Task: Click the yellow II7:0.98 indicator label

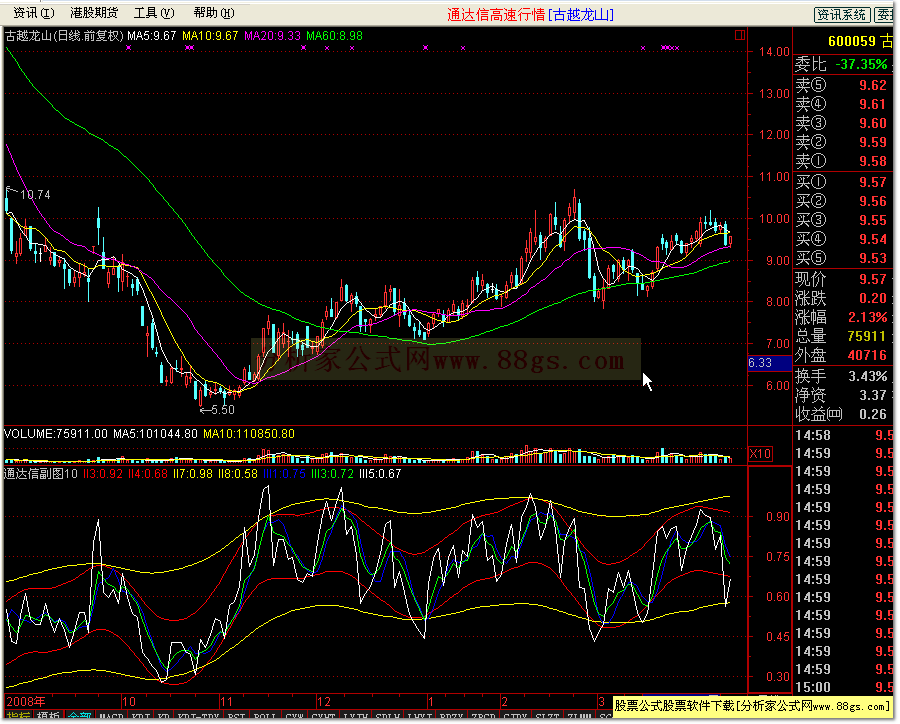Action: [x=192, y=474]
